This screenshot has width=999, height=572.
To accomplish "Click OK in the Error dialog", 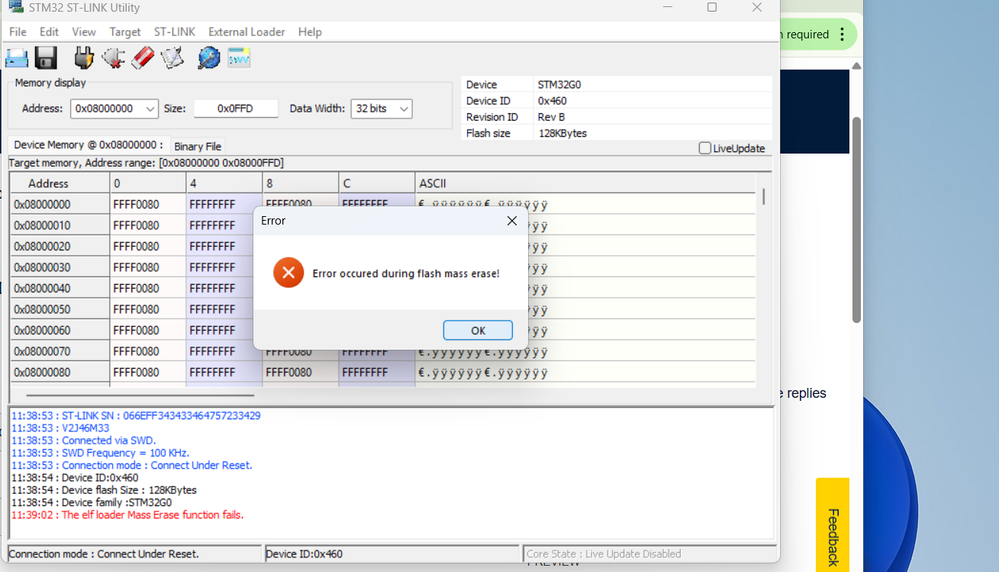I will click(x=478, y=331).
